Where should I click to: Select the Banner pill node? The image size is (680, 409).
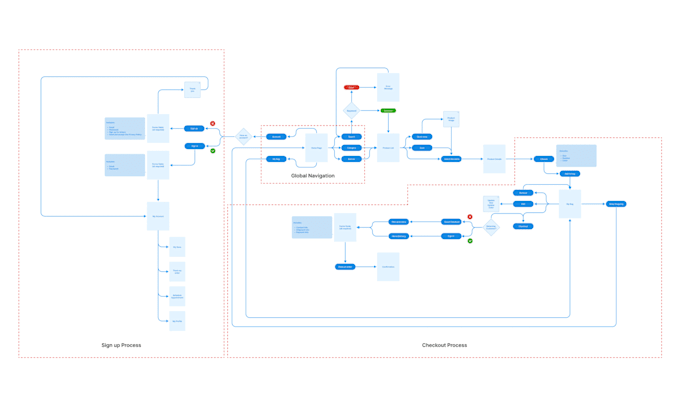pyautogui.click(x=351, y=159)
